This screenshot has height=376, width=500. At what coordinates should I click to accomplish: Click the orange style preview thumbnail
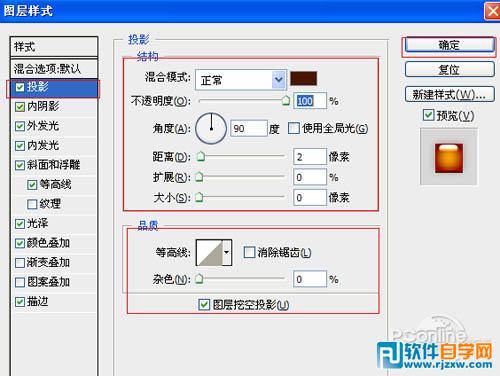pos(449,158)
